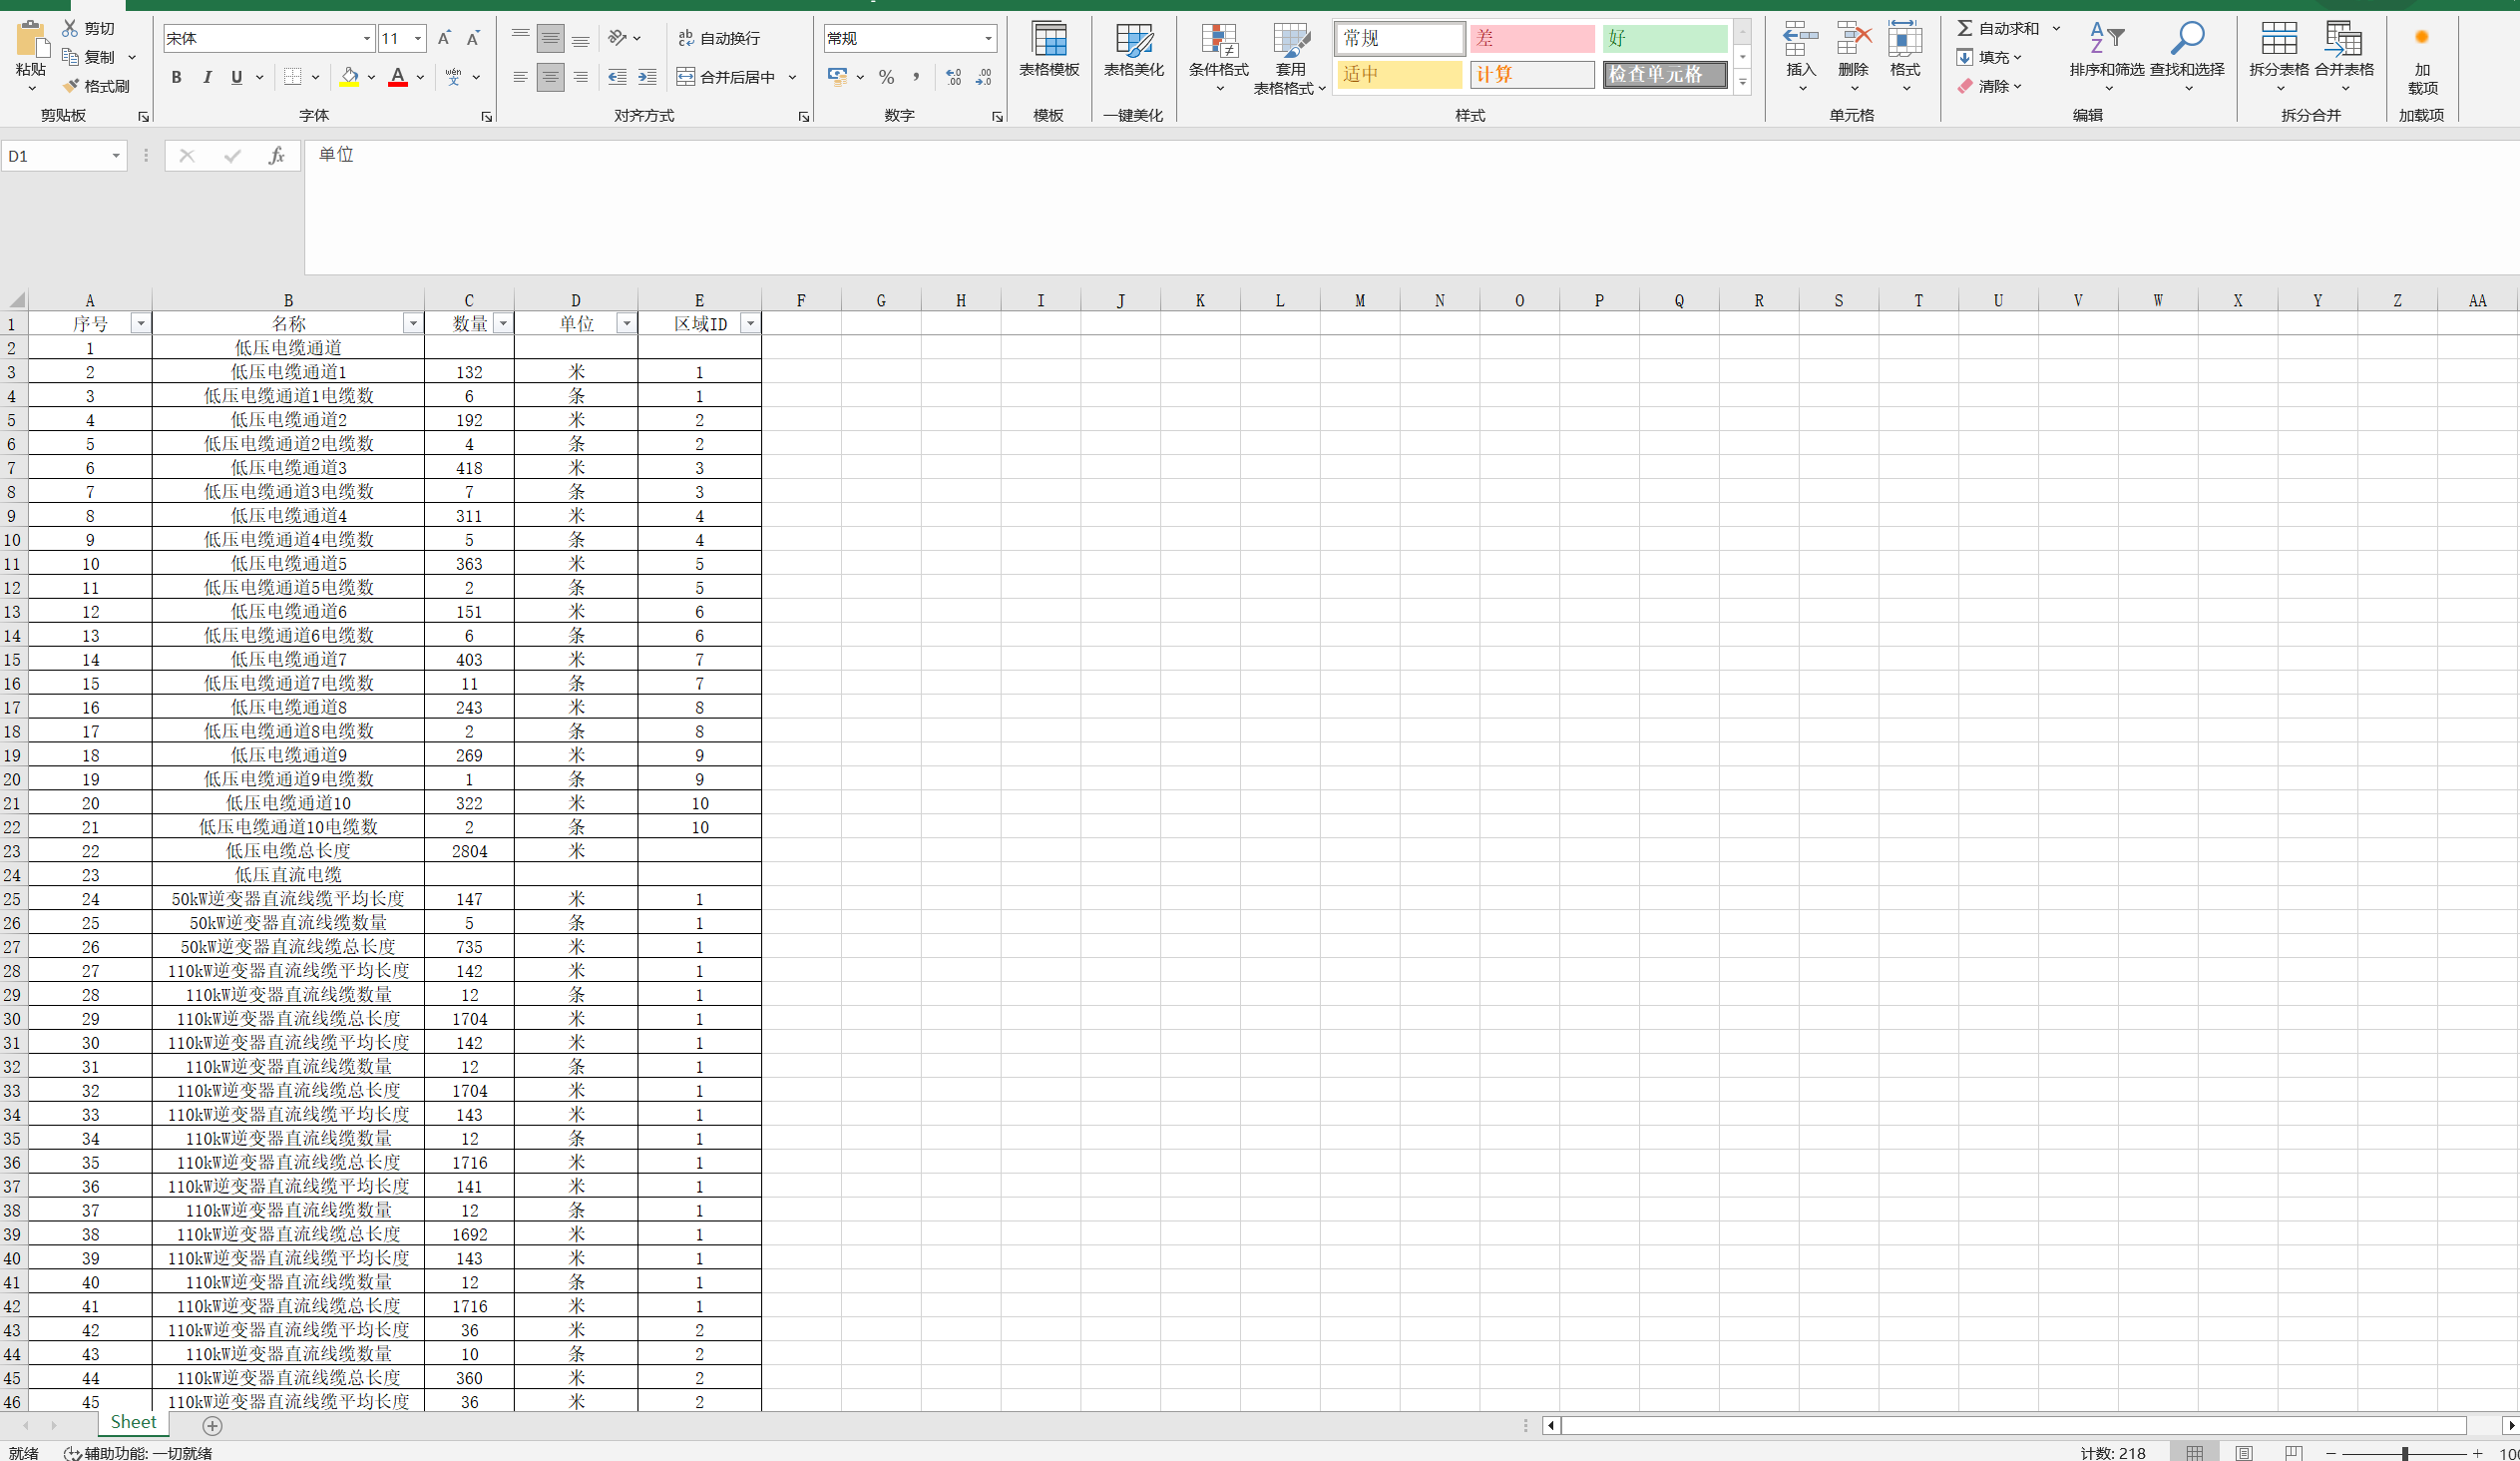Open underline style dropdown arrow
2520x1461 pixels.
260,77
